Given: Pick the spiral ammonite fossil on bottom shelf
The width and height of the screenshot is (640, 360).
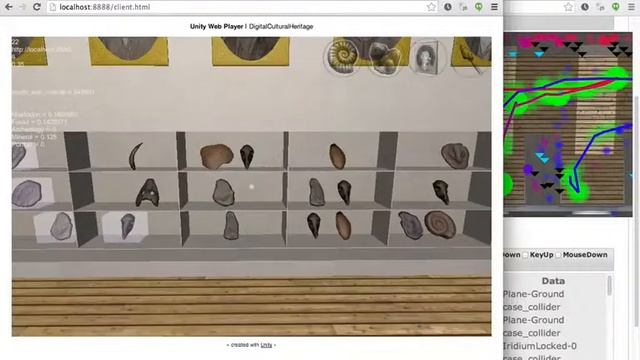Looking at the screenshot, I should (x=440, y=224).
